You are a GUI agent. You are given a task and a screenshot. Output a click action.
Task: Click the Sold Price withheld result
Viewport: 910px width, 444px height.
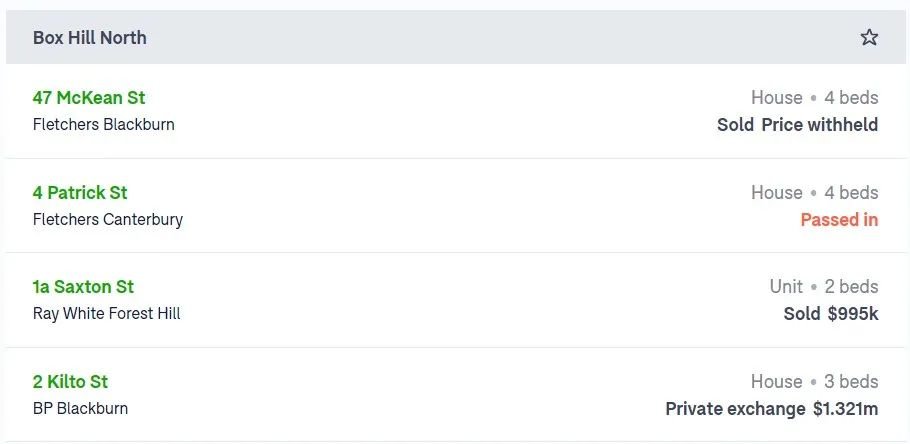pos(797,124)
